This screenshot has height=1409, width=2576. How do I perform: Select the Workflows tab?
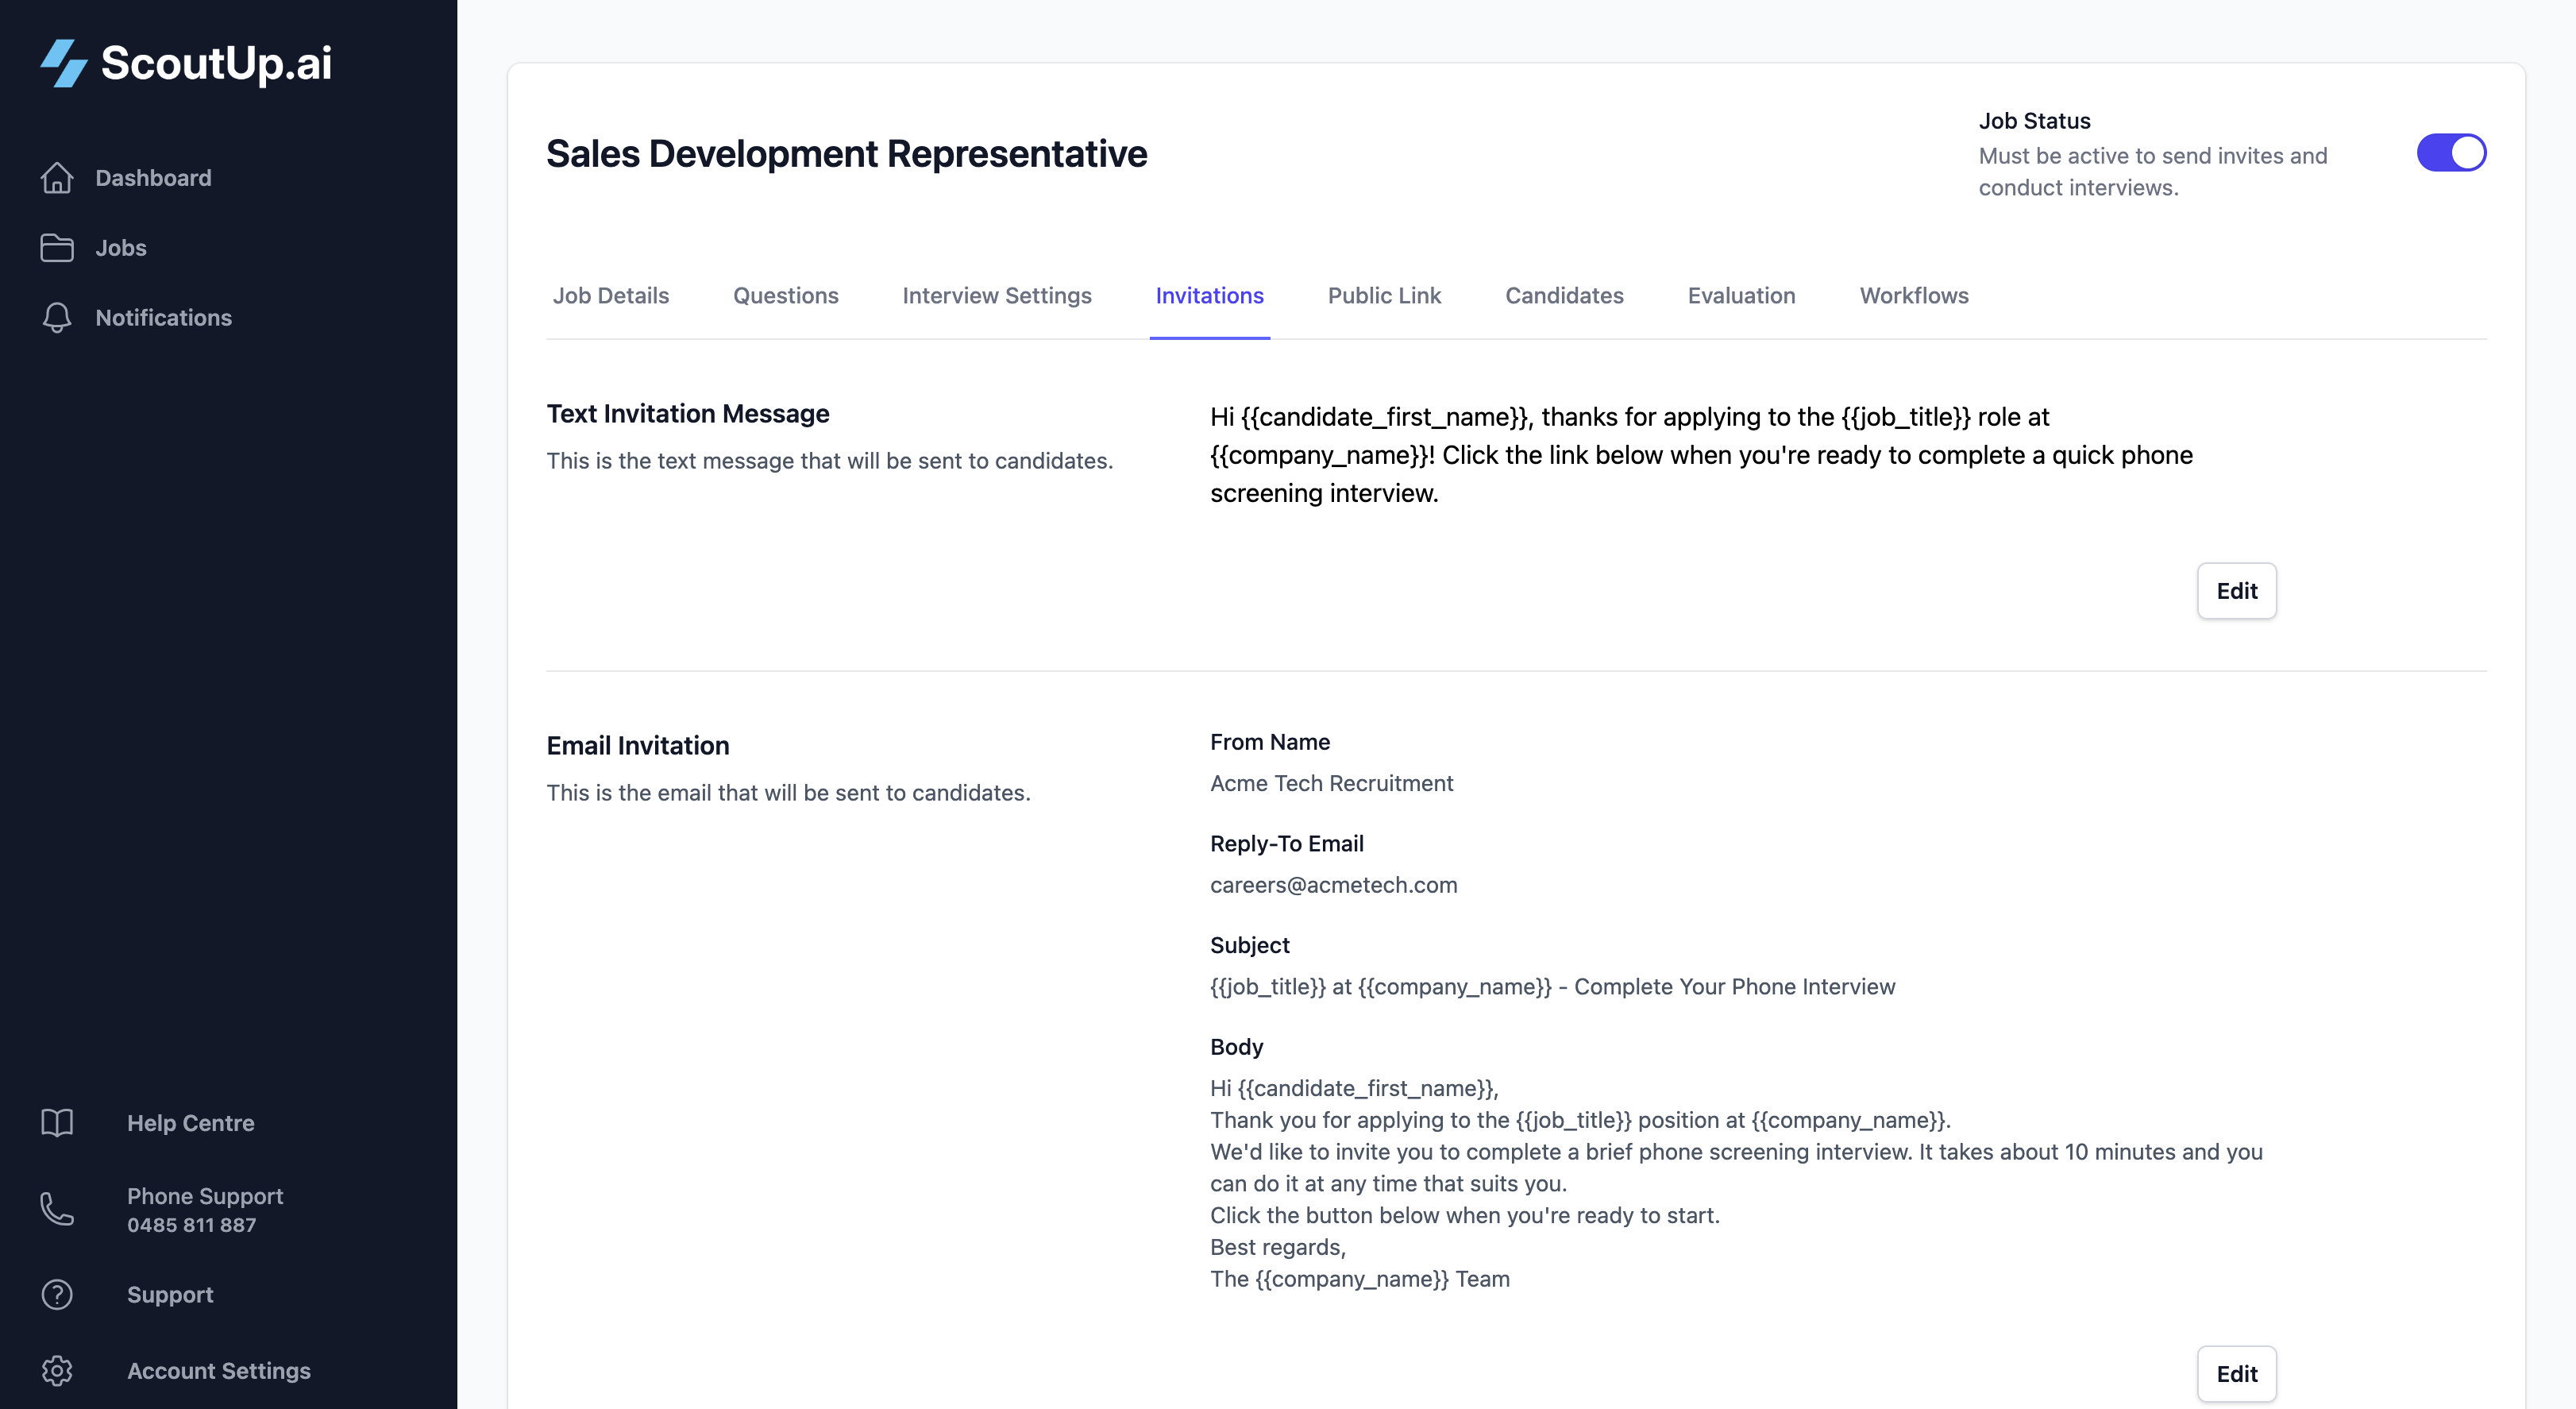coord(1913,295)
